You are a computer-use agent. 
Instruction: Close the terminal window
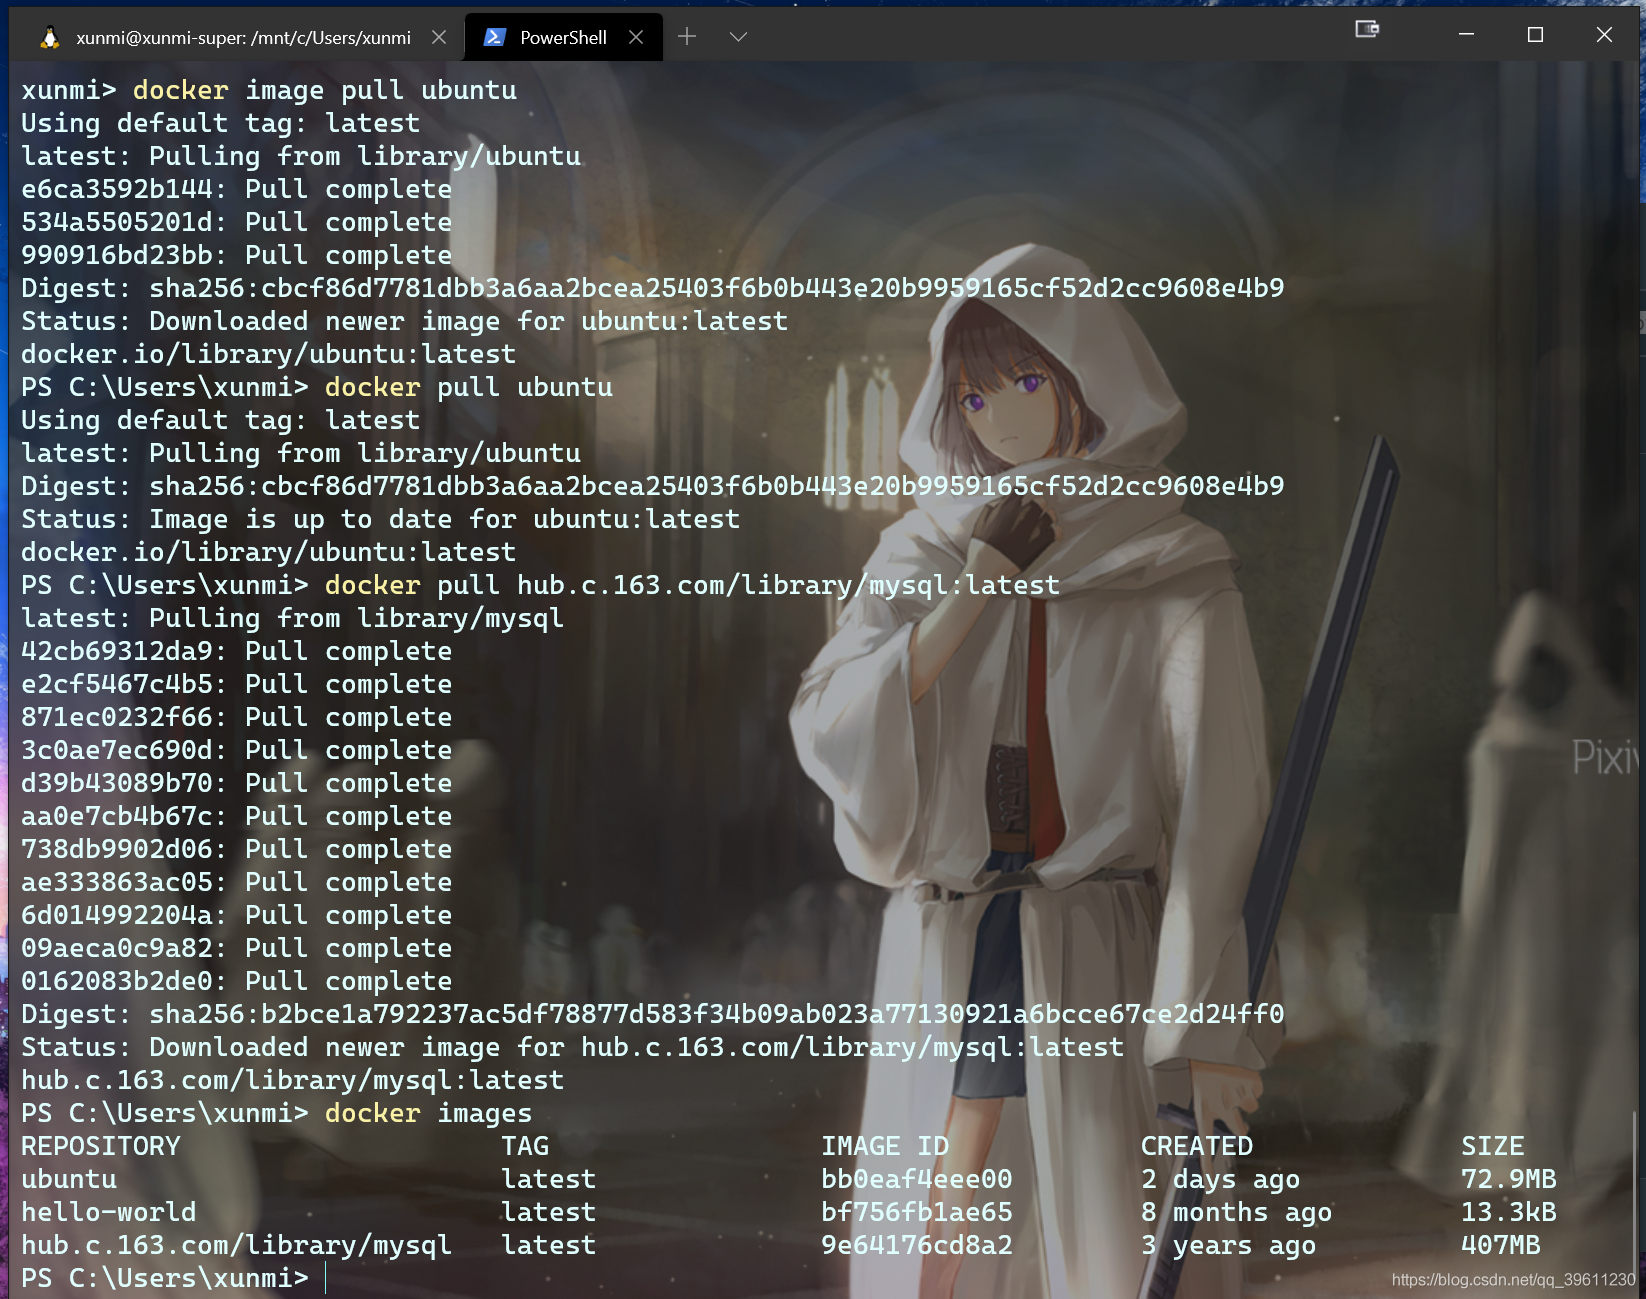coord(1604,34)
